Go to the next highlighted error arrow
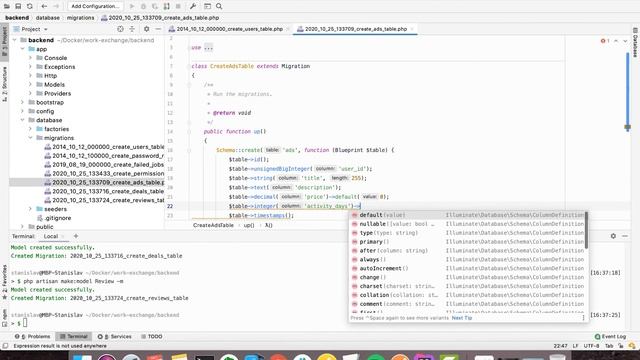The height and width of the screenshot is (360, 640). (x=625, y=41)
